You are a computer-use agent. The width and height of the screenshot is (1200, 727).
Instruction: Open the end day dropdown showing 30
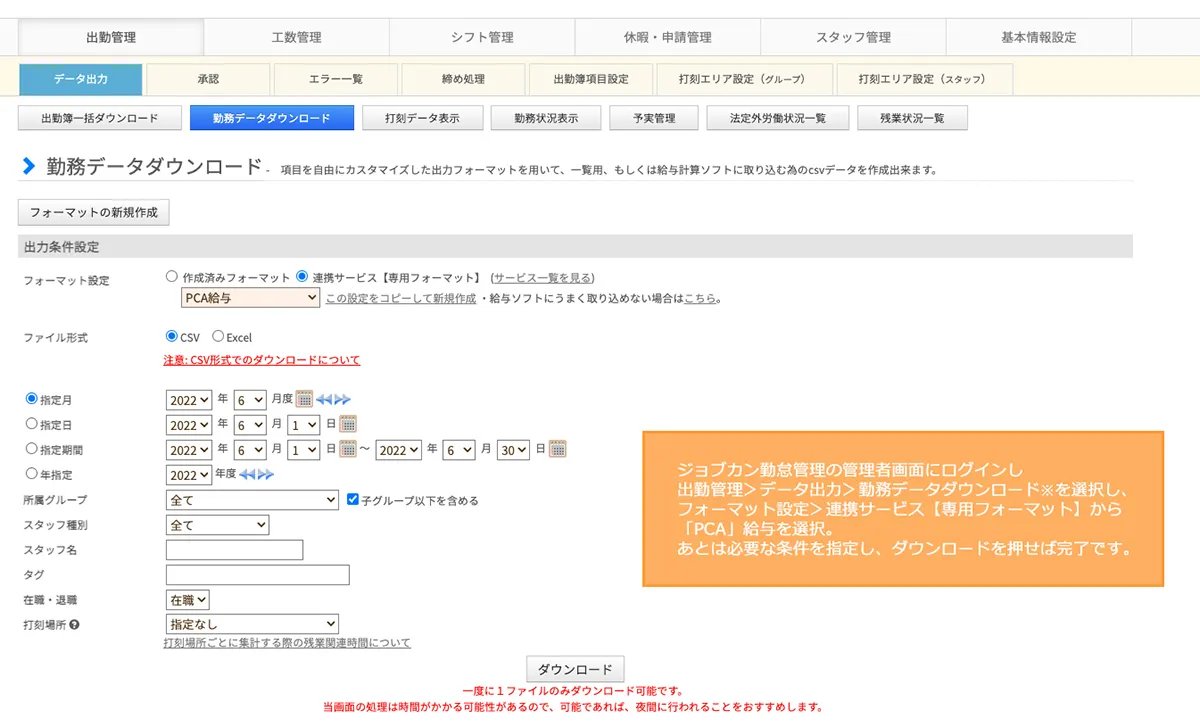[513, 450]
